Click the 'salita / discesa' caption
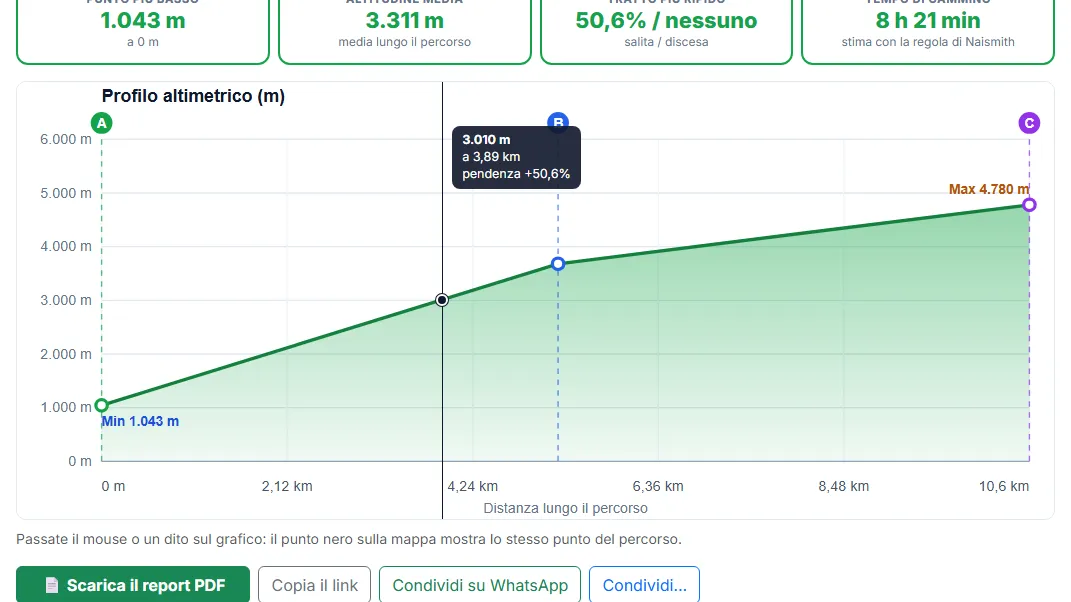The height and width of the screenshot is (602, 1071). pyautogui.click(x=666, y=42)
